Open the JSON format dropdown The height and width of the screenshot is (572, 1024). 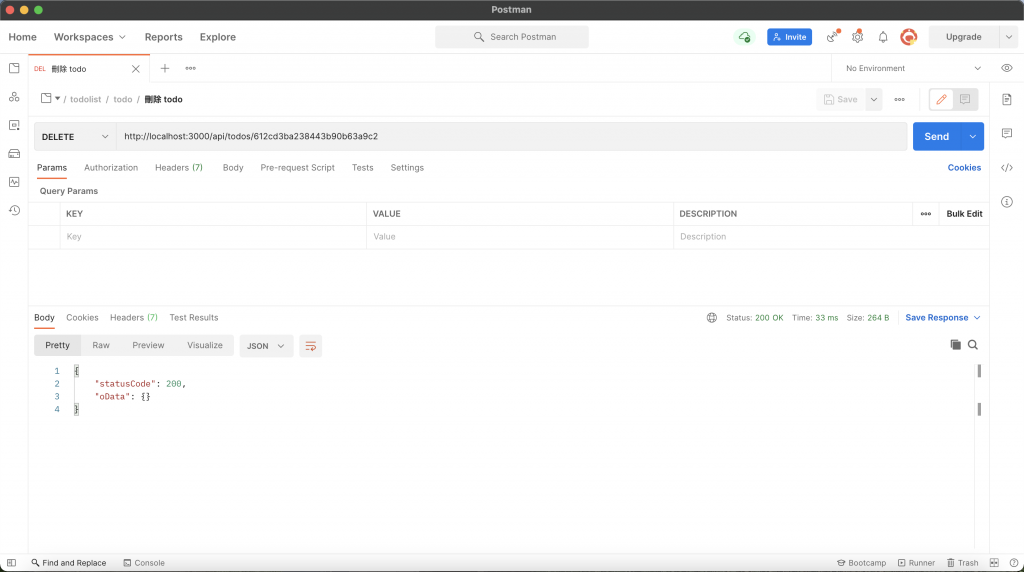pos(266,345)
